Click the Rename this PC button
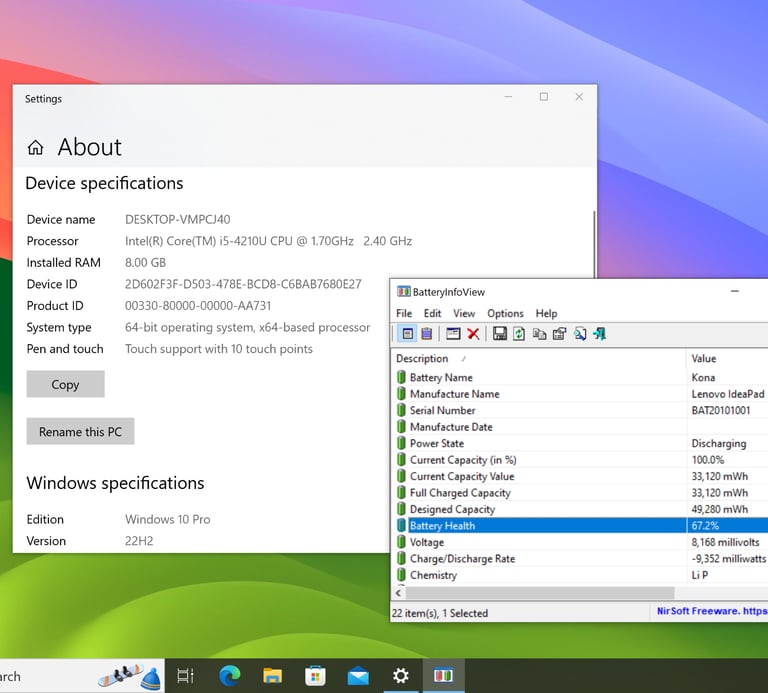The width and height of the screenshot is (768, 693). (80, 431)
